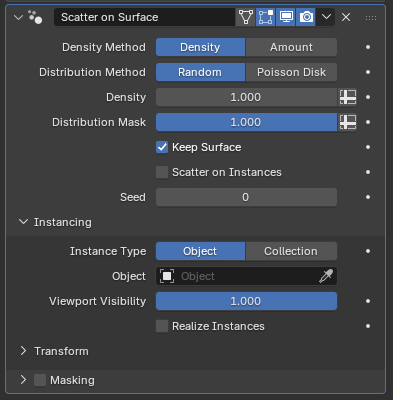This screenshot has width=393, height=400.
Task: Open the Object picker field
Action: [x=246, y=276]
